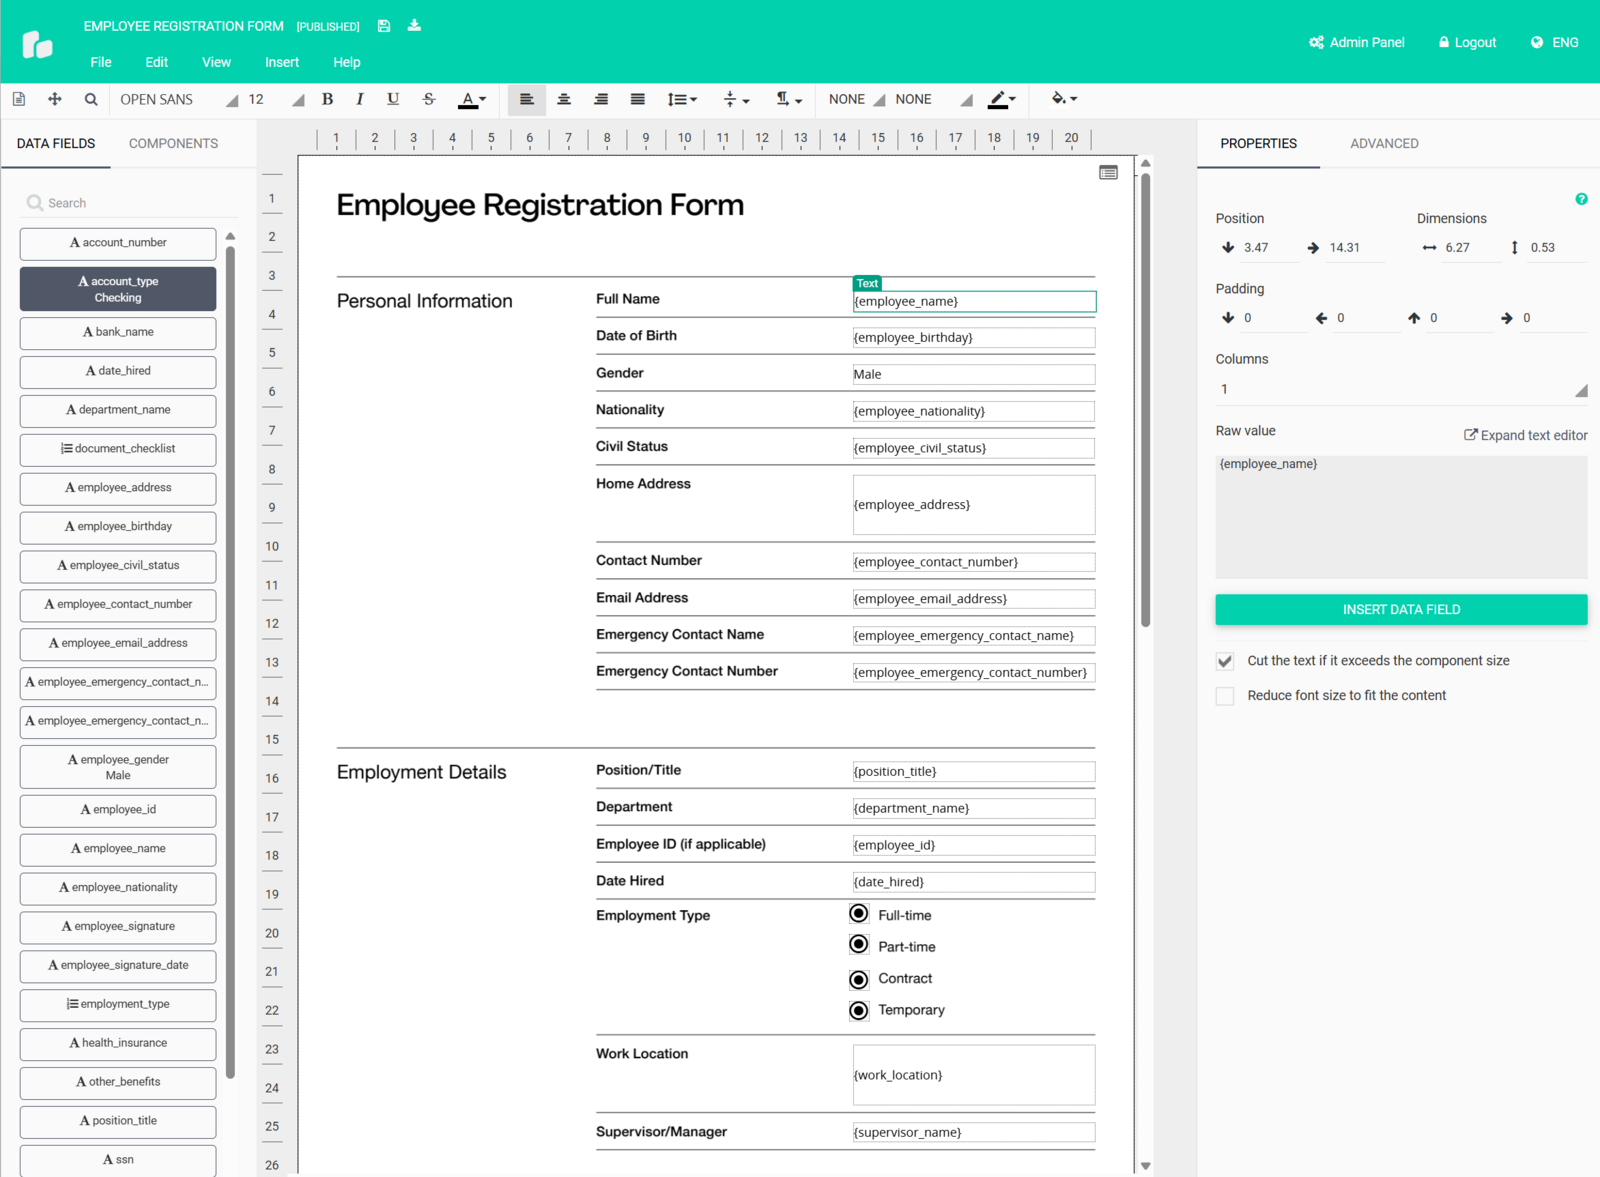Open the Admin Panel
The height and width of the screenshot is (1177, 1600).
pyautogui.click(x=1357, y=42)
